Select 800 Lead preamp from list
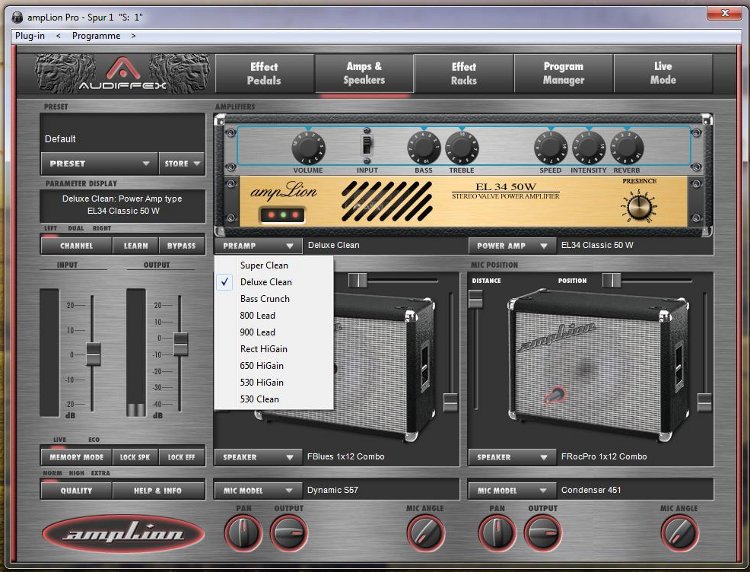Image resolution: width=750 pixels, height=572 pixels. coord(274,316)
